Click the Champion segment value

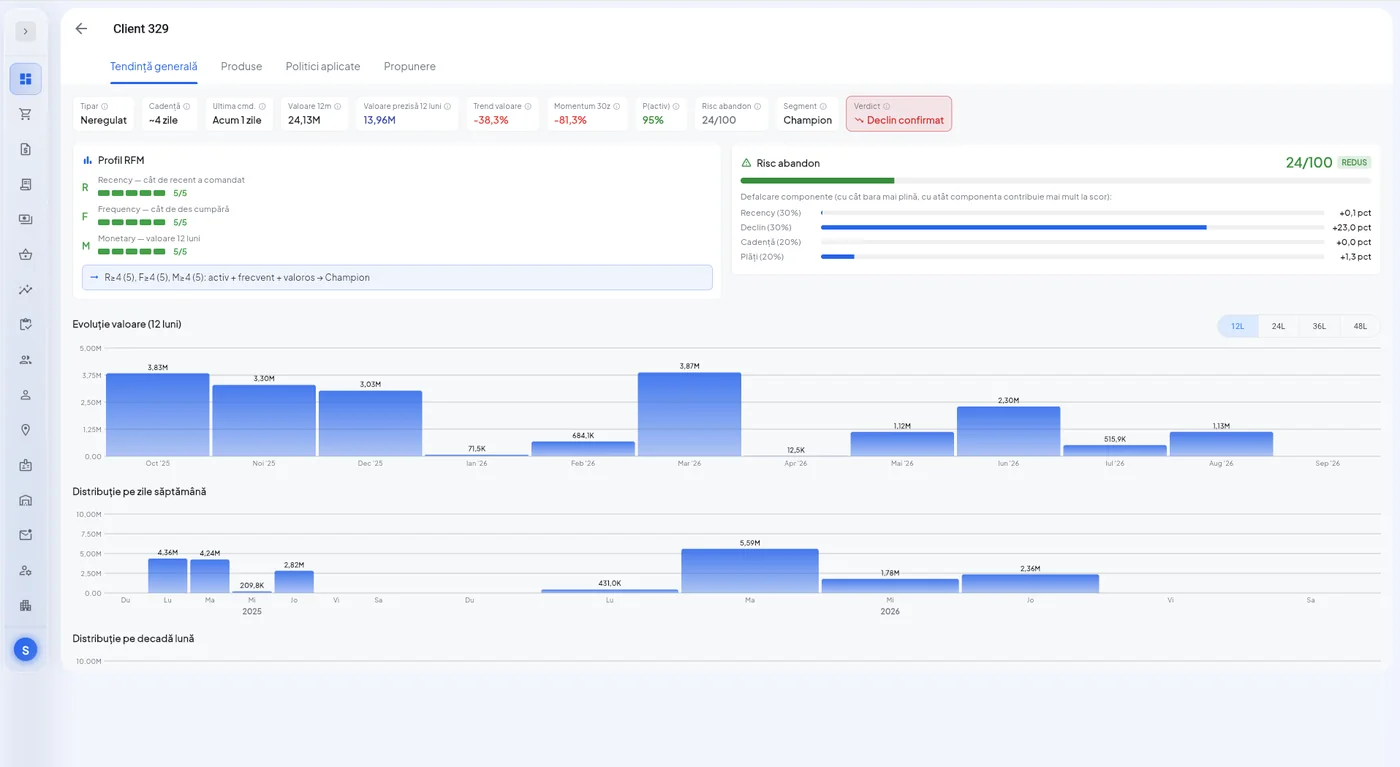(808, 120)
